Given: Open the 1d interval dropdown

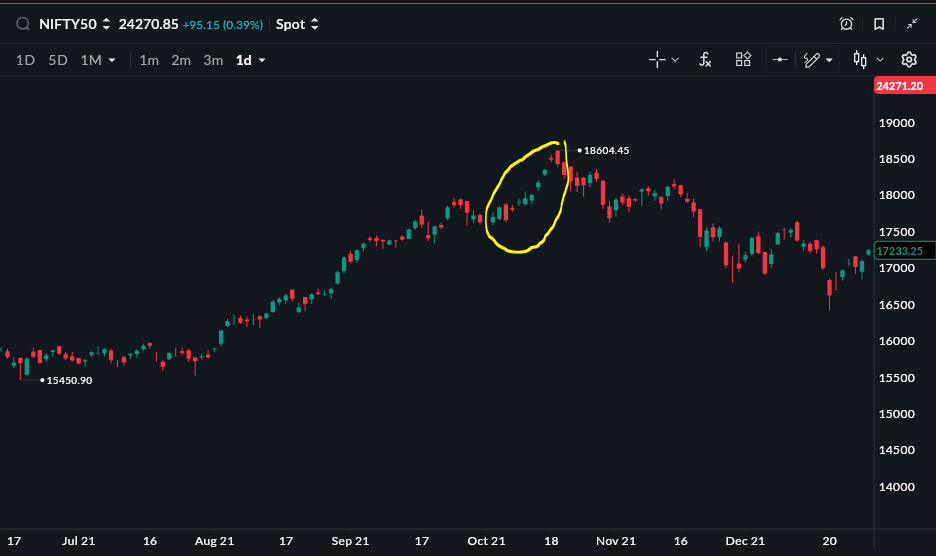Looking at the screenshot, I should 251,60.
